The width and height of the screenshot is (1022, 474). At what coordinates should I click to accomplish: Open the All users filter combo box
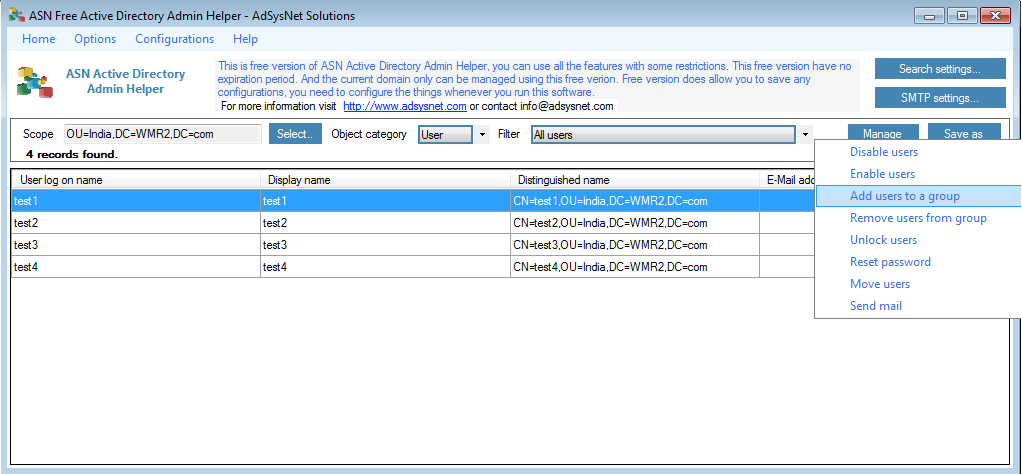pos(664,135)
